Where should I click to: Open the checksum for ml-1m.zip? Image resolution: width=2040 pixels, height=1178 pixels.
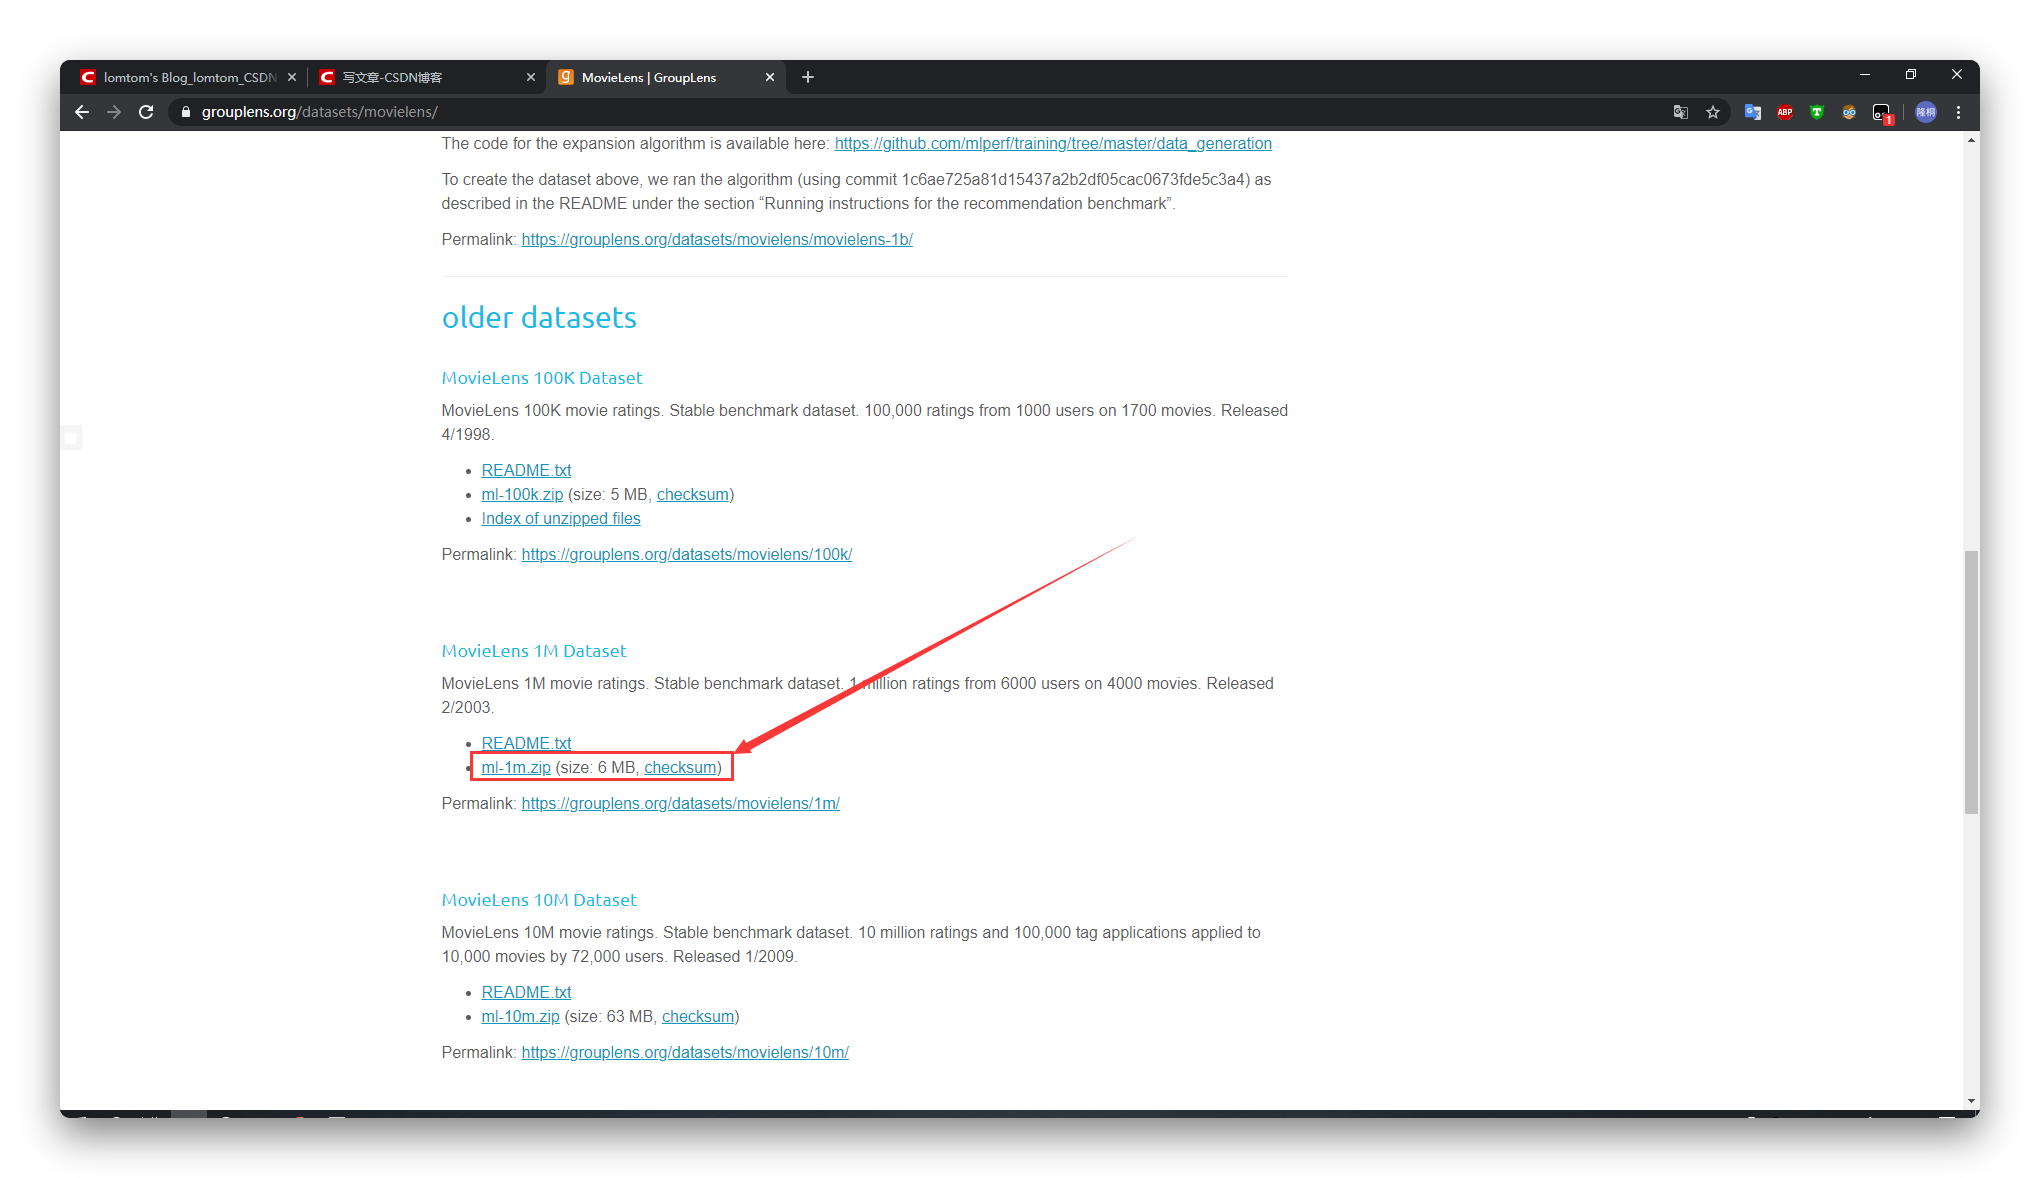coord(680,768)
